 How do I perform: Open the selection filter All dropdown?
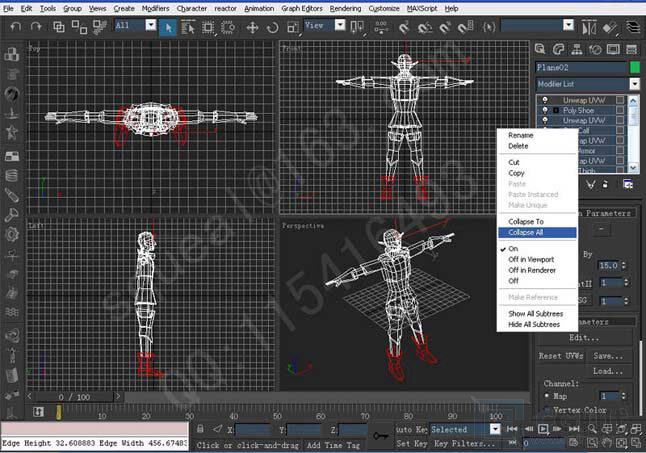click(x=151, y=25)
